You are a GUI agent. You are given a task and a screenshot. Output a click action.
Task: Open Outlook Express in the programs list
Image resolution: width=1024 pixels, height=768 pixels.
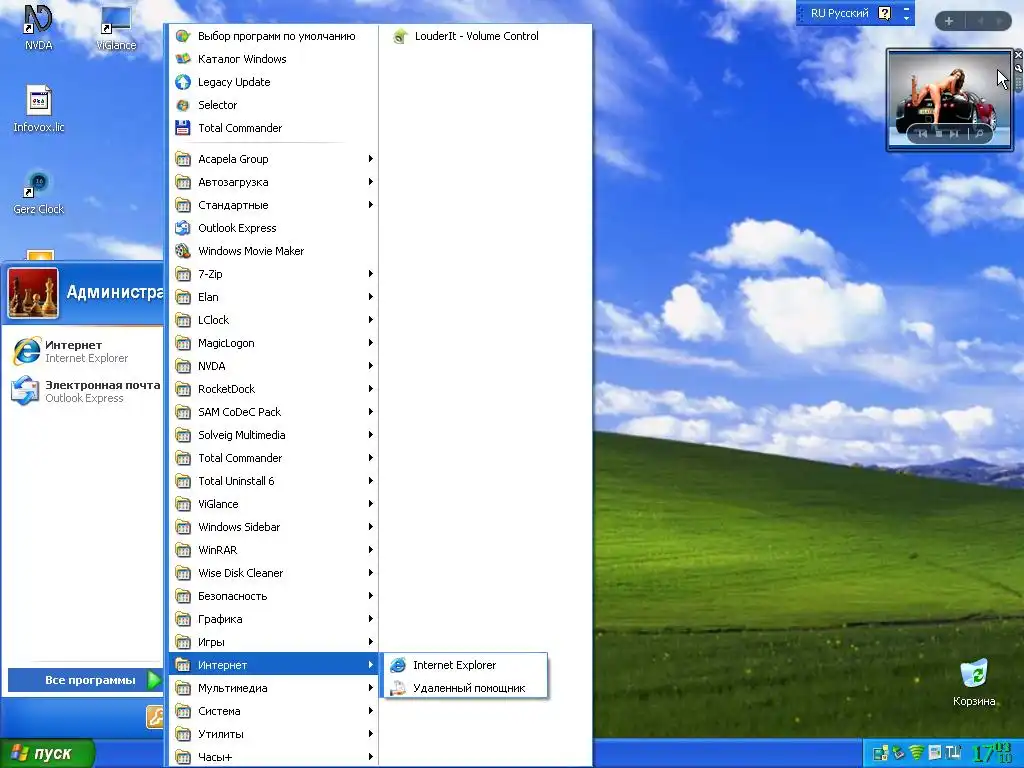click(273, 227)
